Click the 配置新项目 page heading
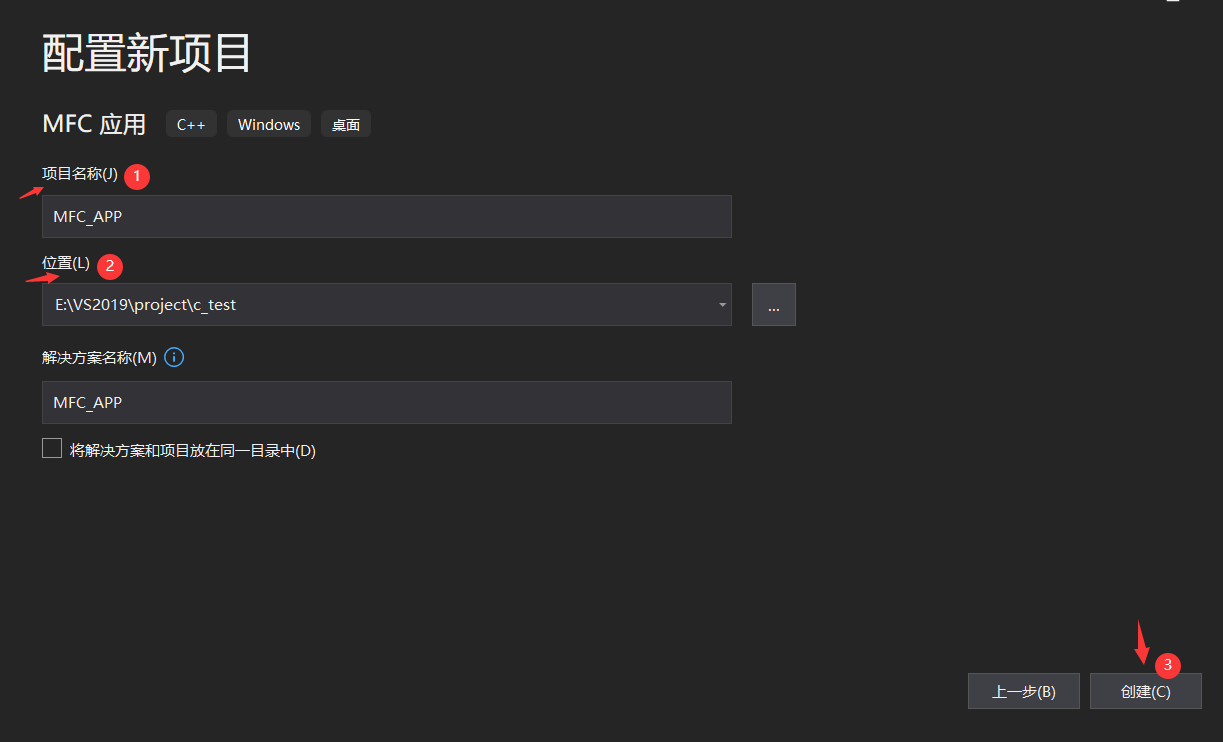 (147, 54)
